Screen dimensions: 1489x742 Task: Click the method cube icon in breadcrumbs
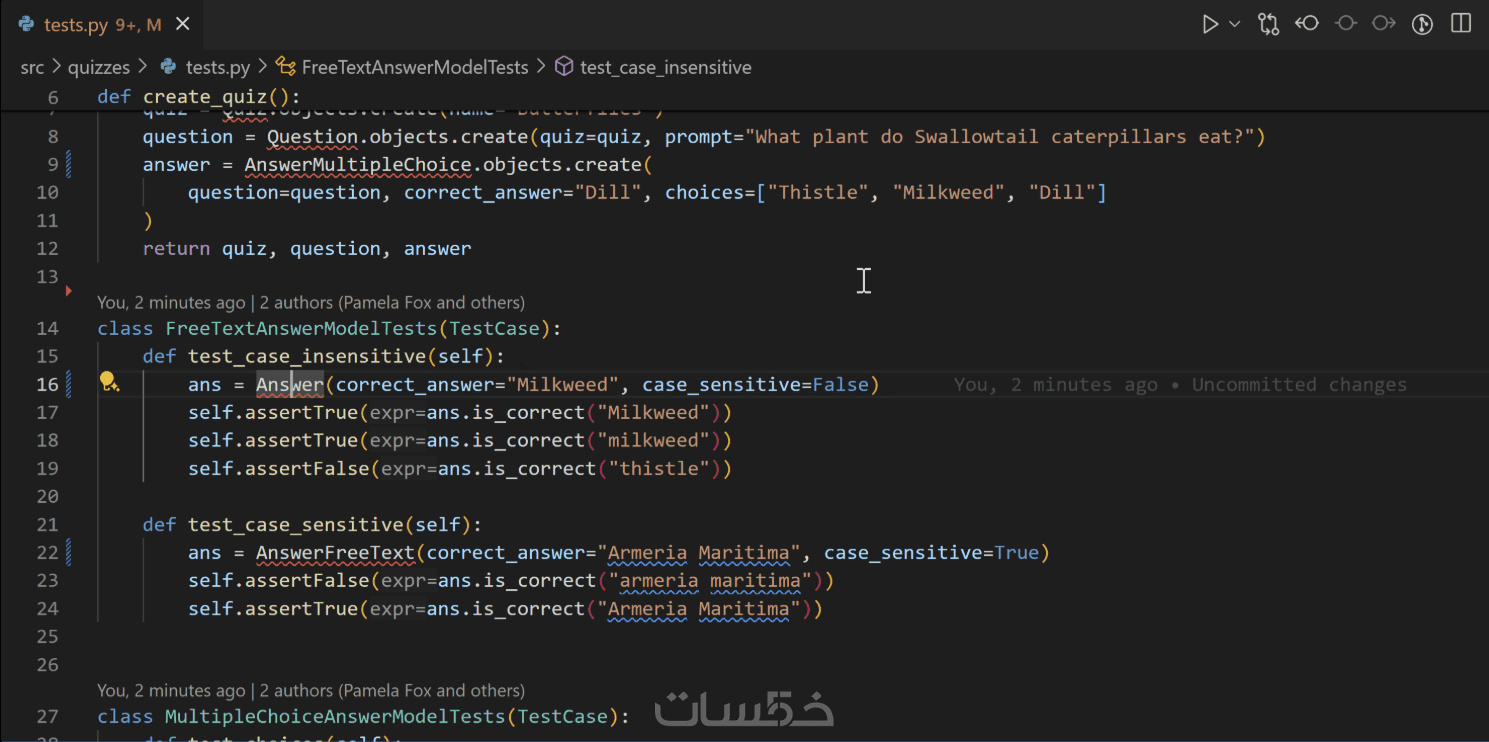564,67
